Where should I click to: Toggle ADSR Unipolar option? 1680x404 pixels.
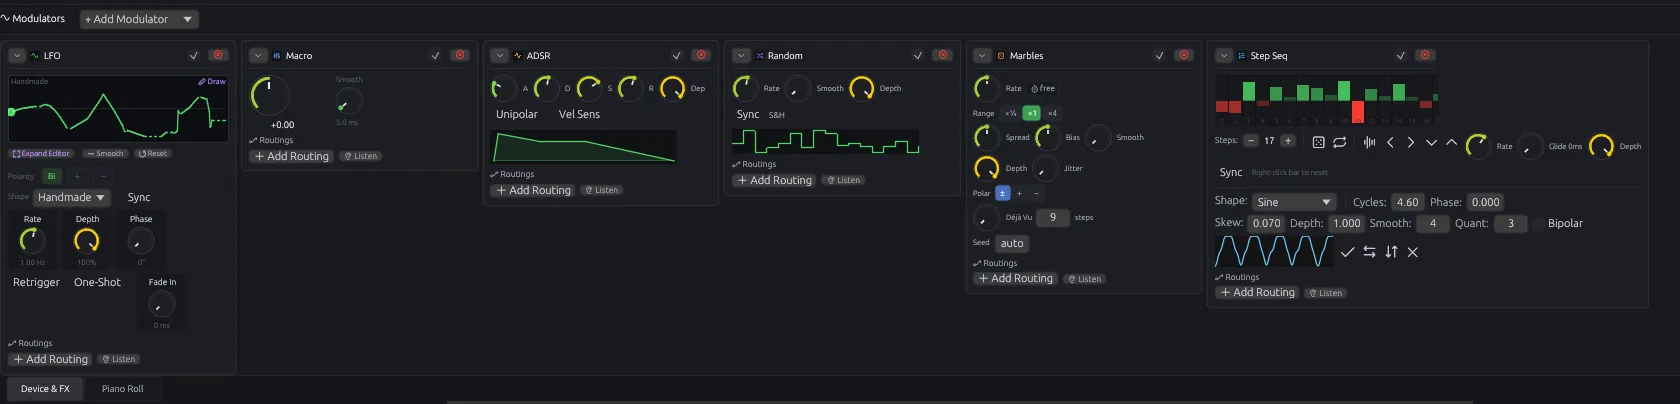click(517, 115)
